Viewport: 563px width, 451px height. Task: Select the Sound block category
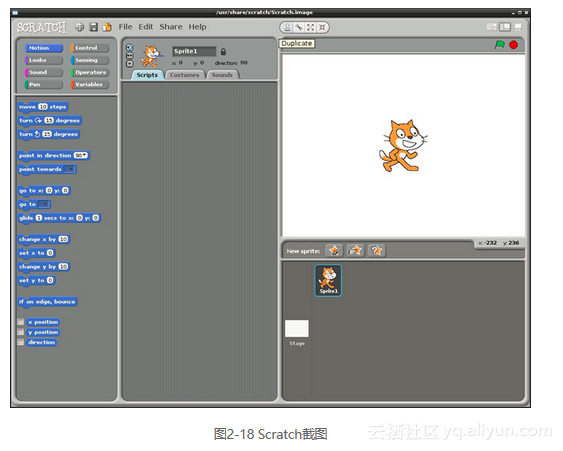[x=43, y=72]
